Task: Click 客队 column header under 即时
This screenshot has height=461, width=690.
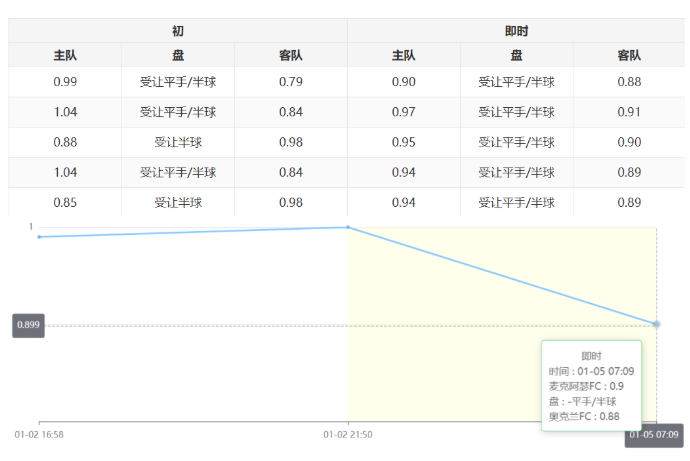Action: pyautogui.click(x=629, y=56)
